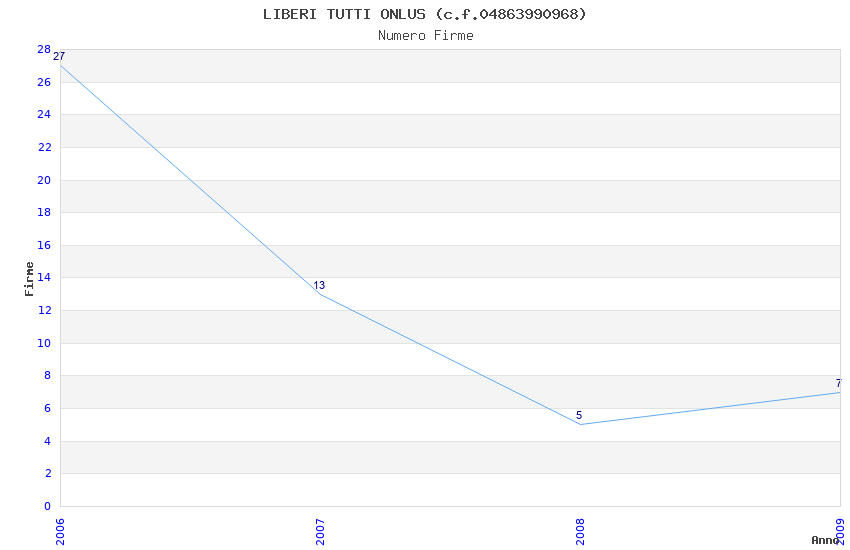
Task: Select the data label '13' for 2007
Action: click(x=319, y=285)
